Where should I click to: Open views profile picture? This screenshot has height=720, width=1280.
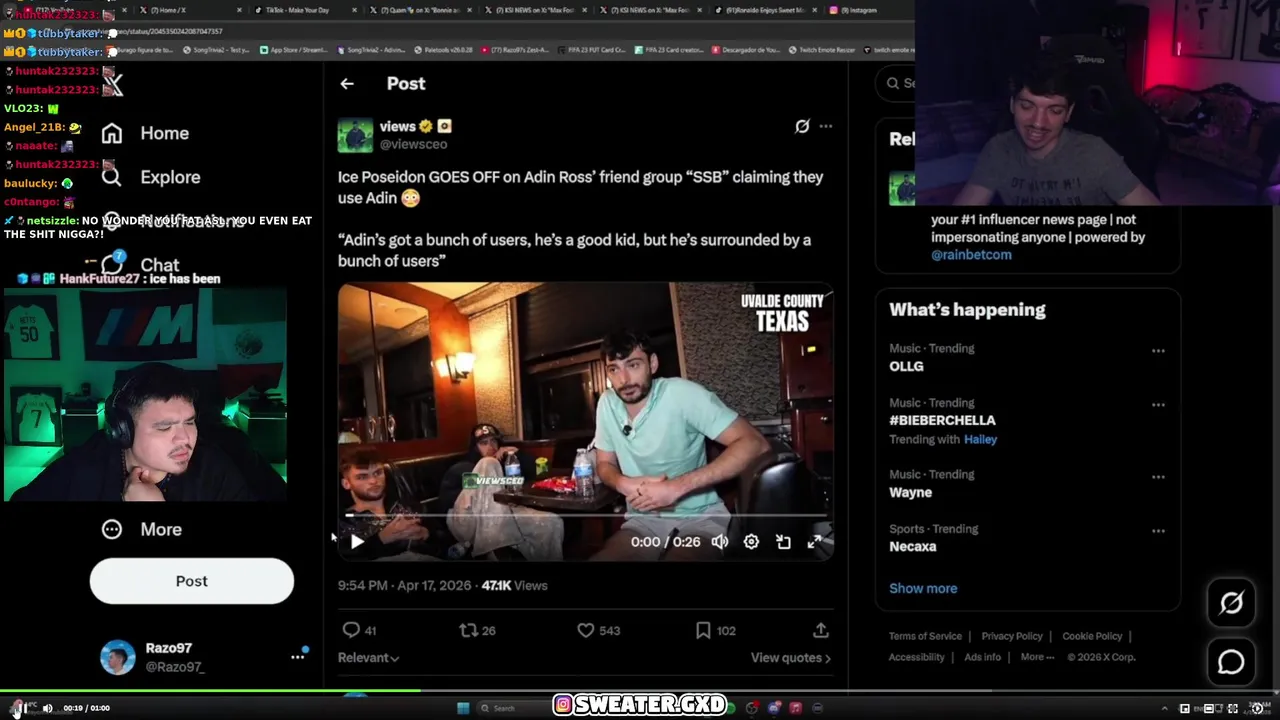click(x=355, y=135)
